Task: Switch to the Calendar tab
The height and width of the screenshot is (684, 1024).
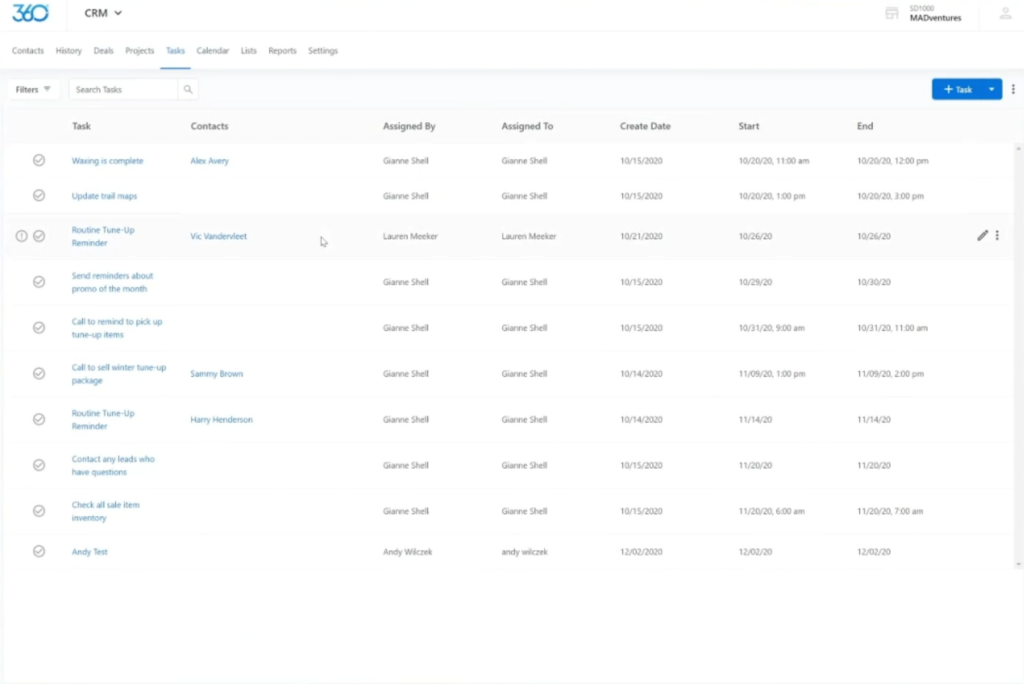Action: 212,50
